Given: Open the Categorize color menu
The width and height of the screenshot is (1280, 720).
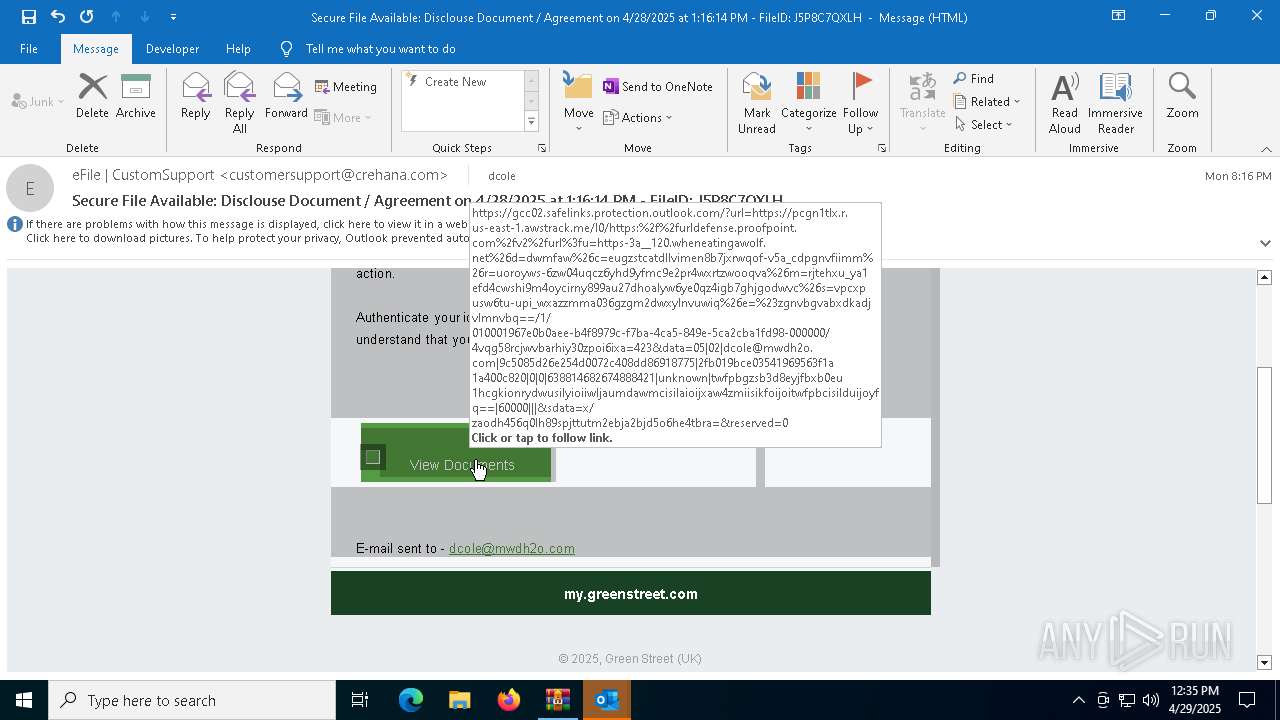Looking at the screenshot, I should (808, 103).
